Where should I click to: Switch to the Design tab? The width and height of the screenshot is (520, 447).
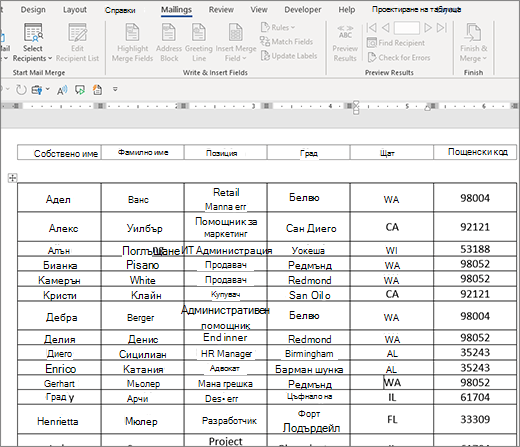click(x=33, y=10)
